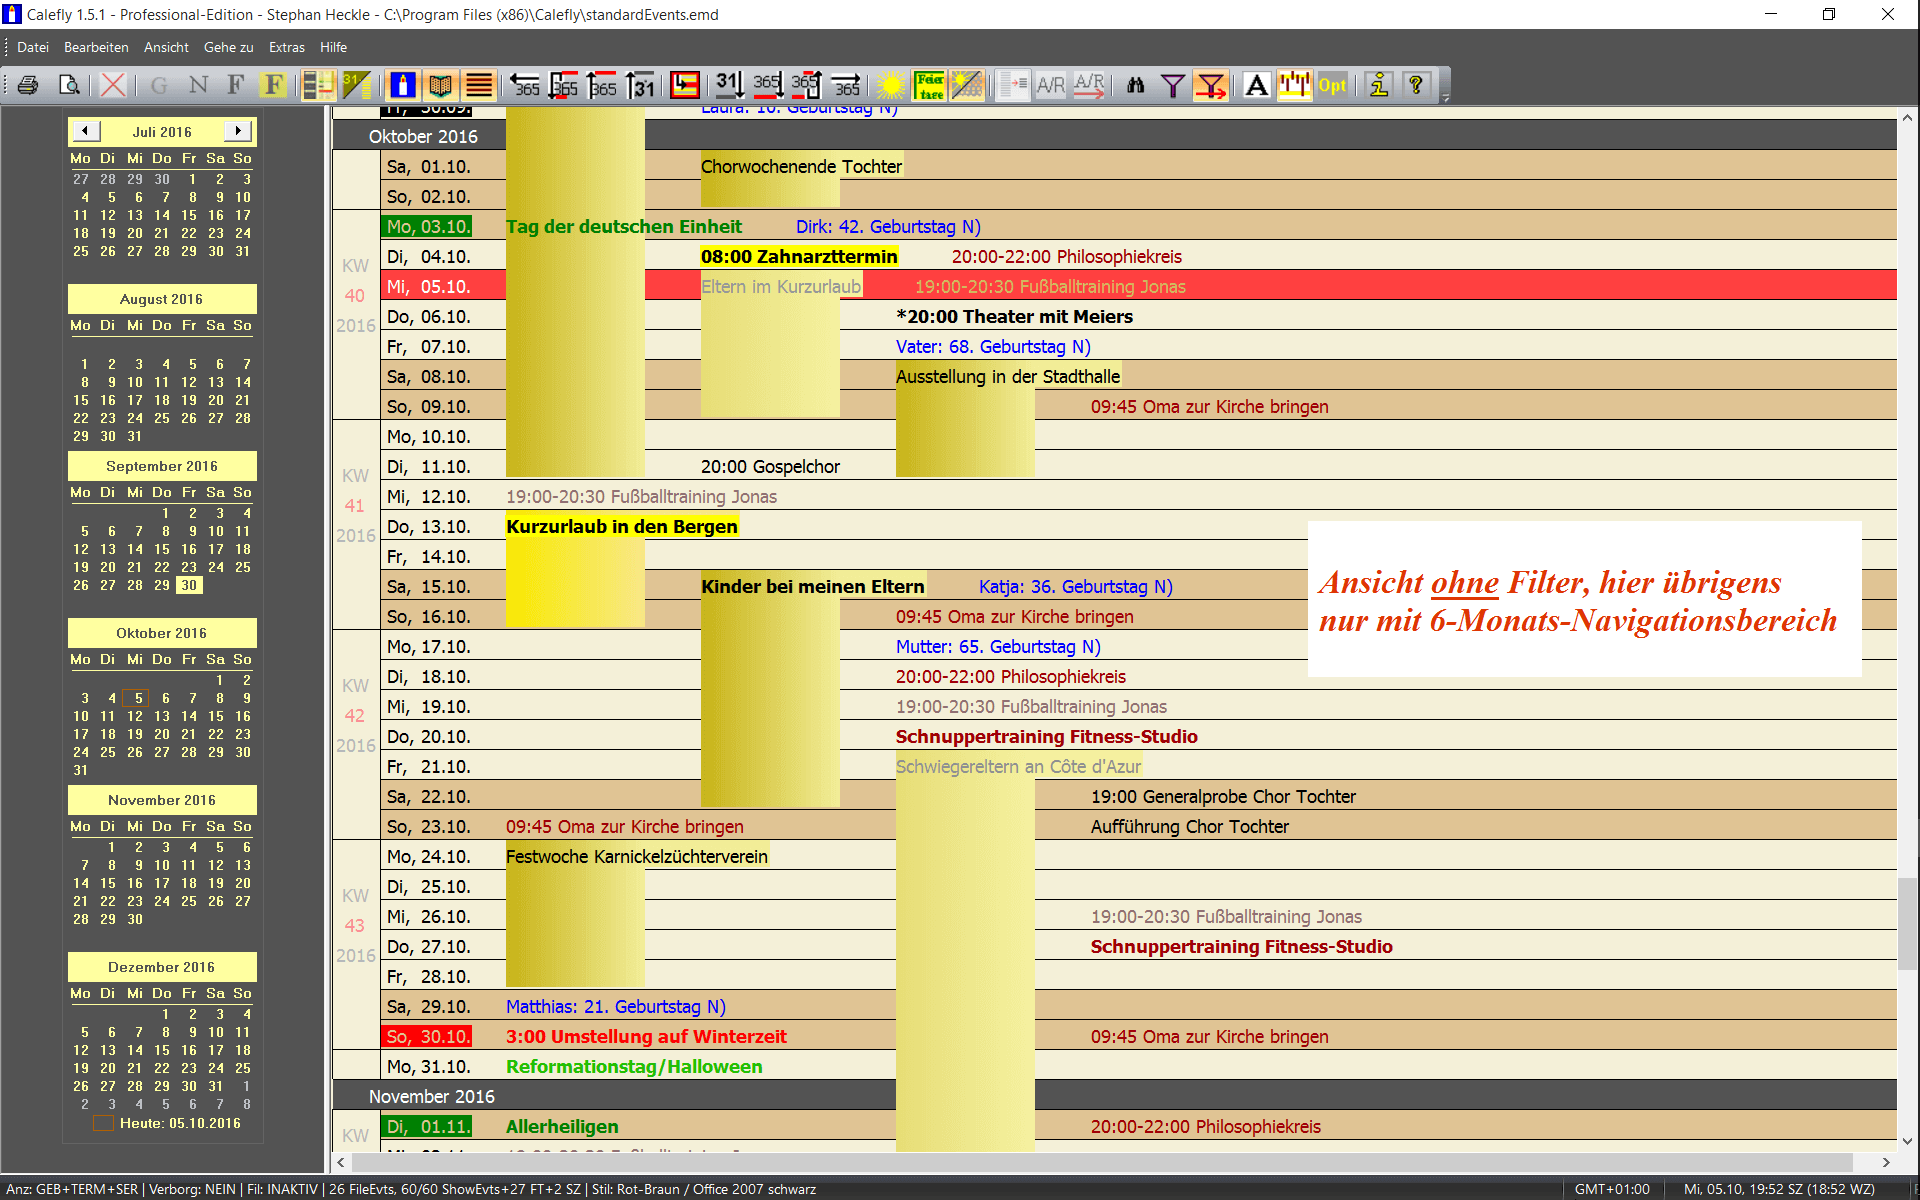Viewport: 1920px width, 1200px height.
Task: Open the Extras menu
Action: pos(287,47)
